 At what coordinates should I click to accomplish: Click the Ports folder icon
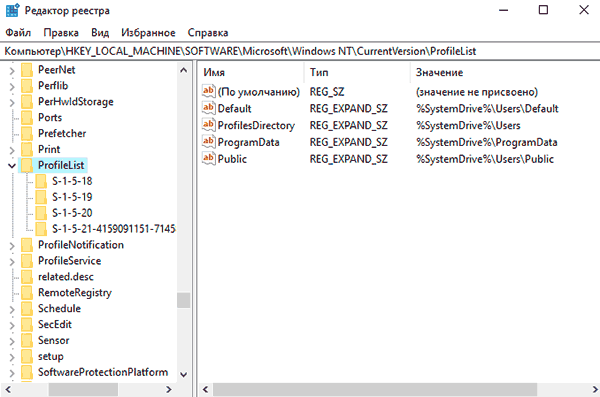(27, 118)
